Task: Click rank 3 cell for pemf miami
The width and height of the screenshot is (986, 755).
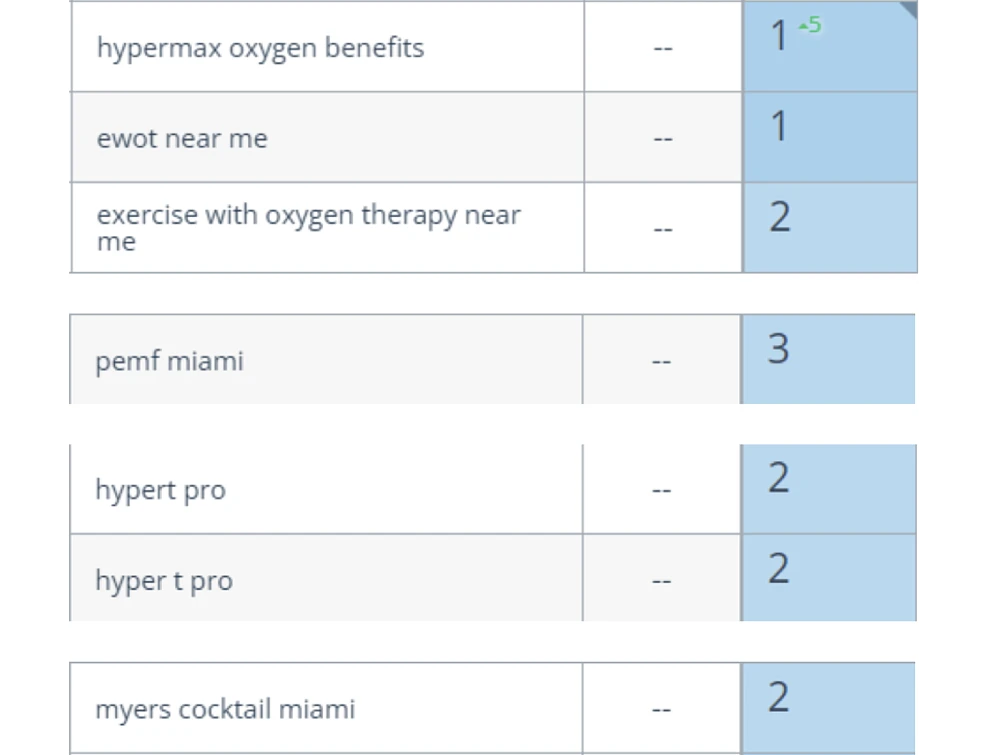Action: pos(828,360)
